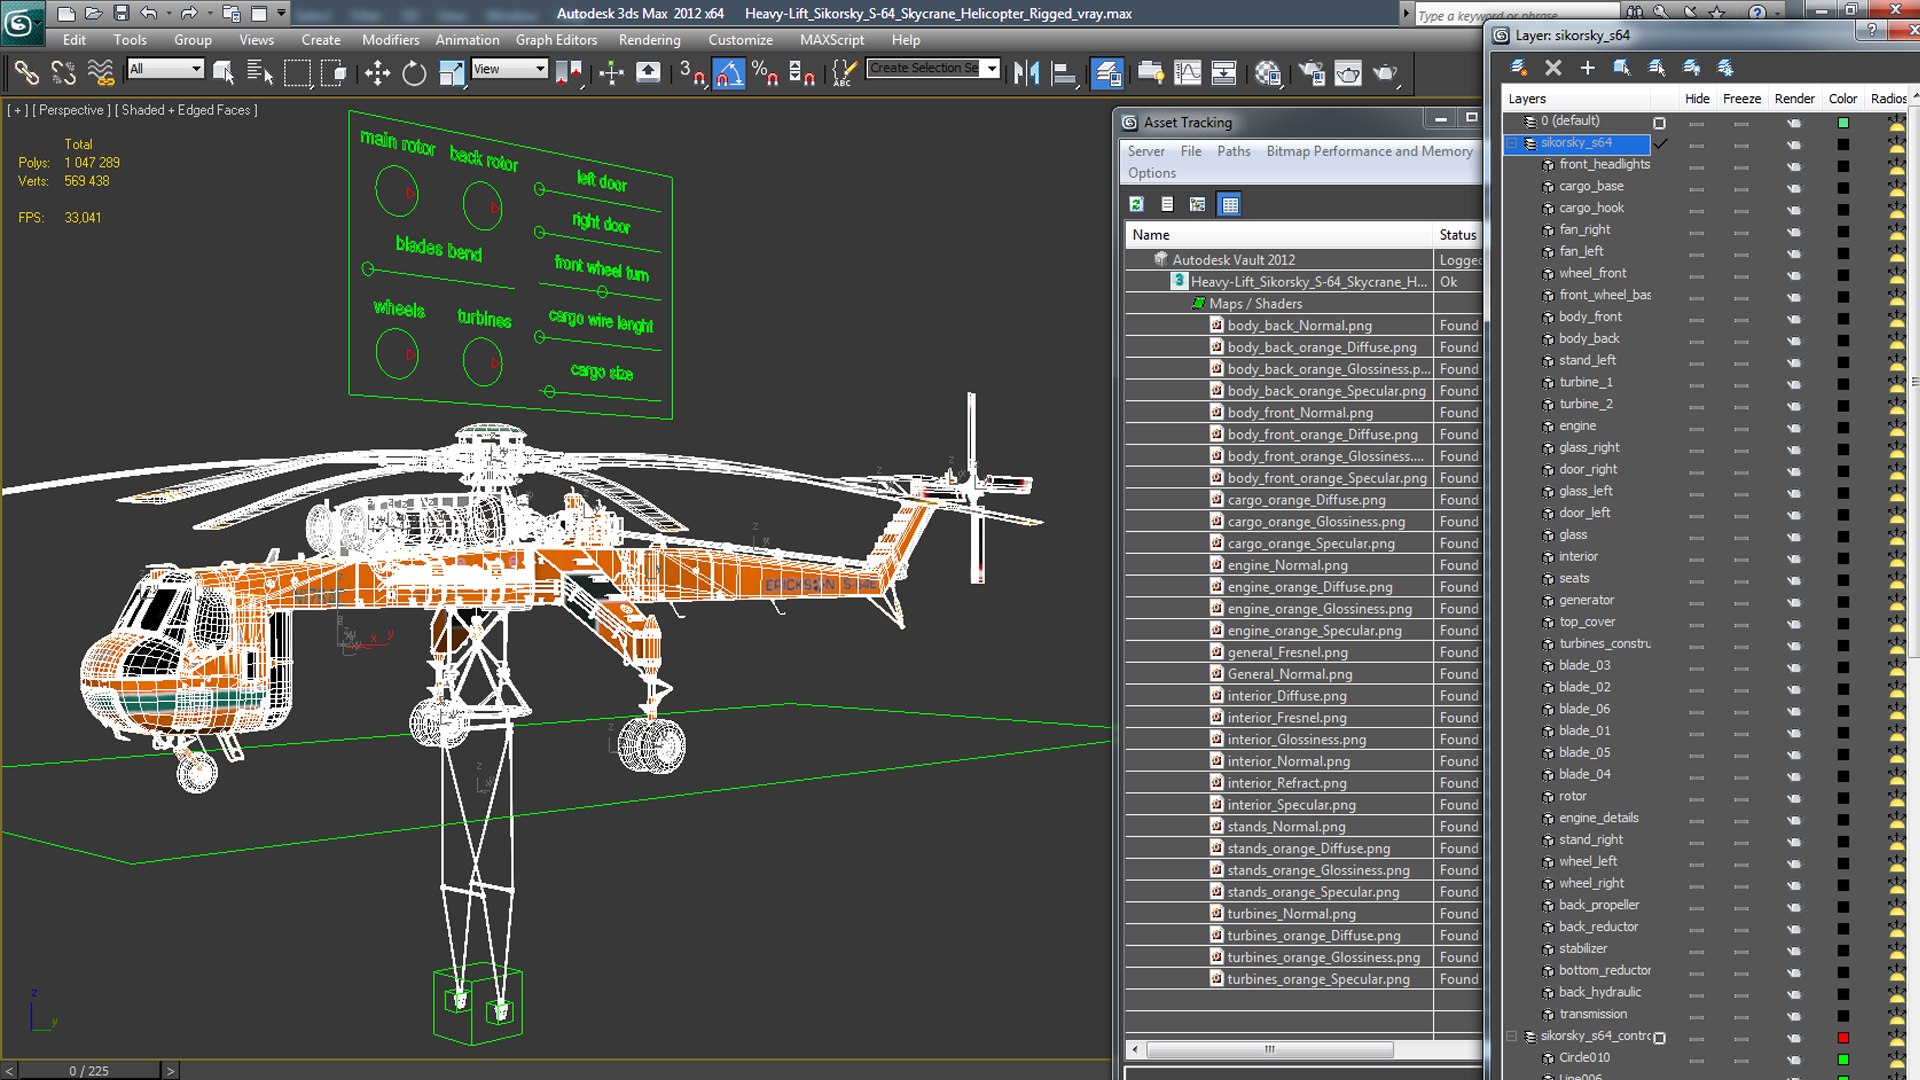The height and width of the screenshot is (1080, 1920).
Task: Open the Edit menu
Action: point(74,40)
